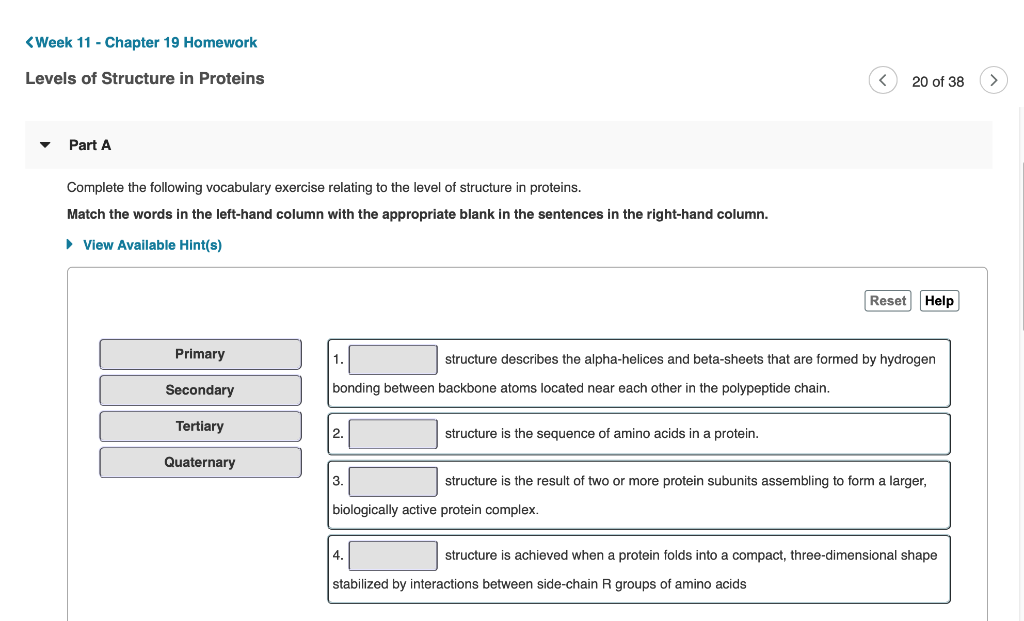Select the Primary word tile
The width and height of the screenshot is (1024, 621).
pyautogui.click(x=200, y=354)
